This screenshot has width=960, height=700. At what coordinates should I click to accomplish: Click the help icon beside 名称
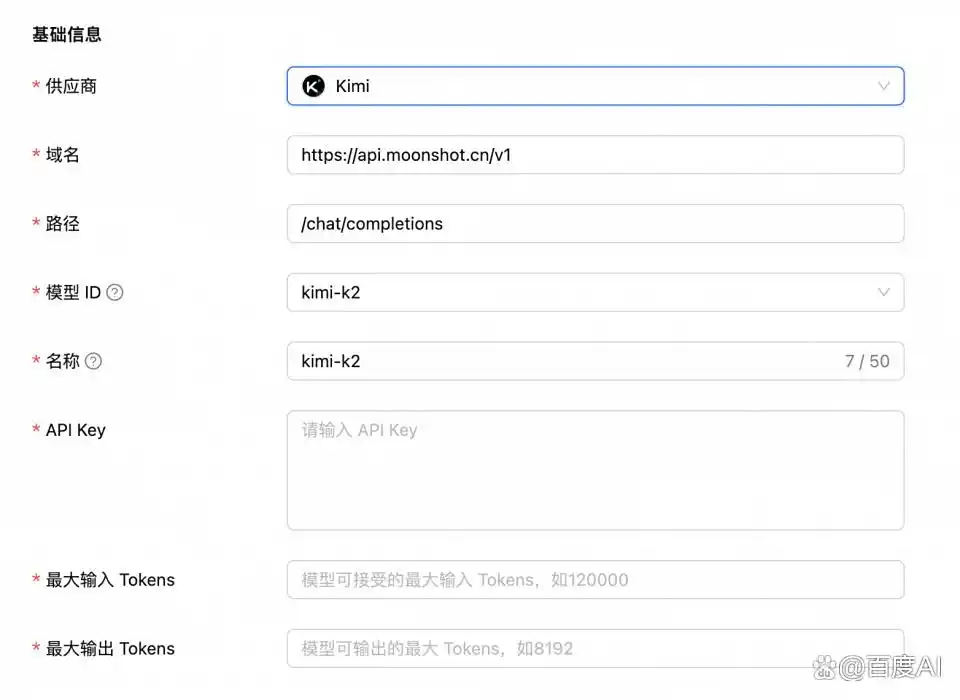point(93,361)
